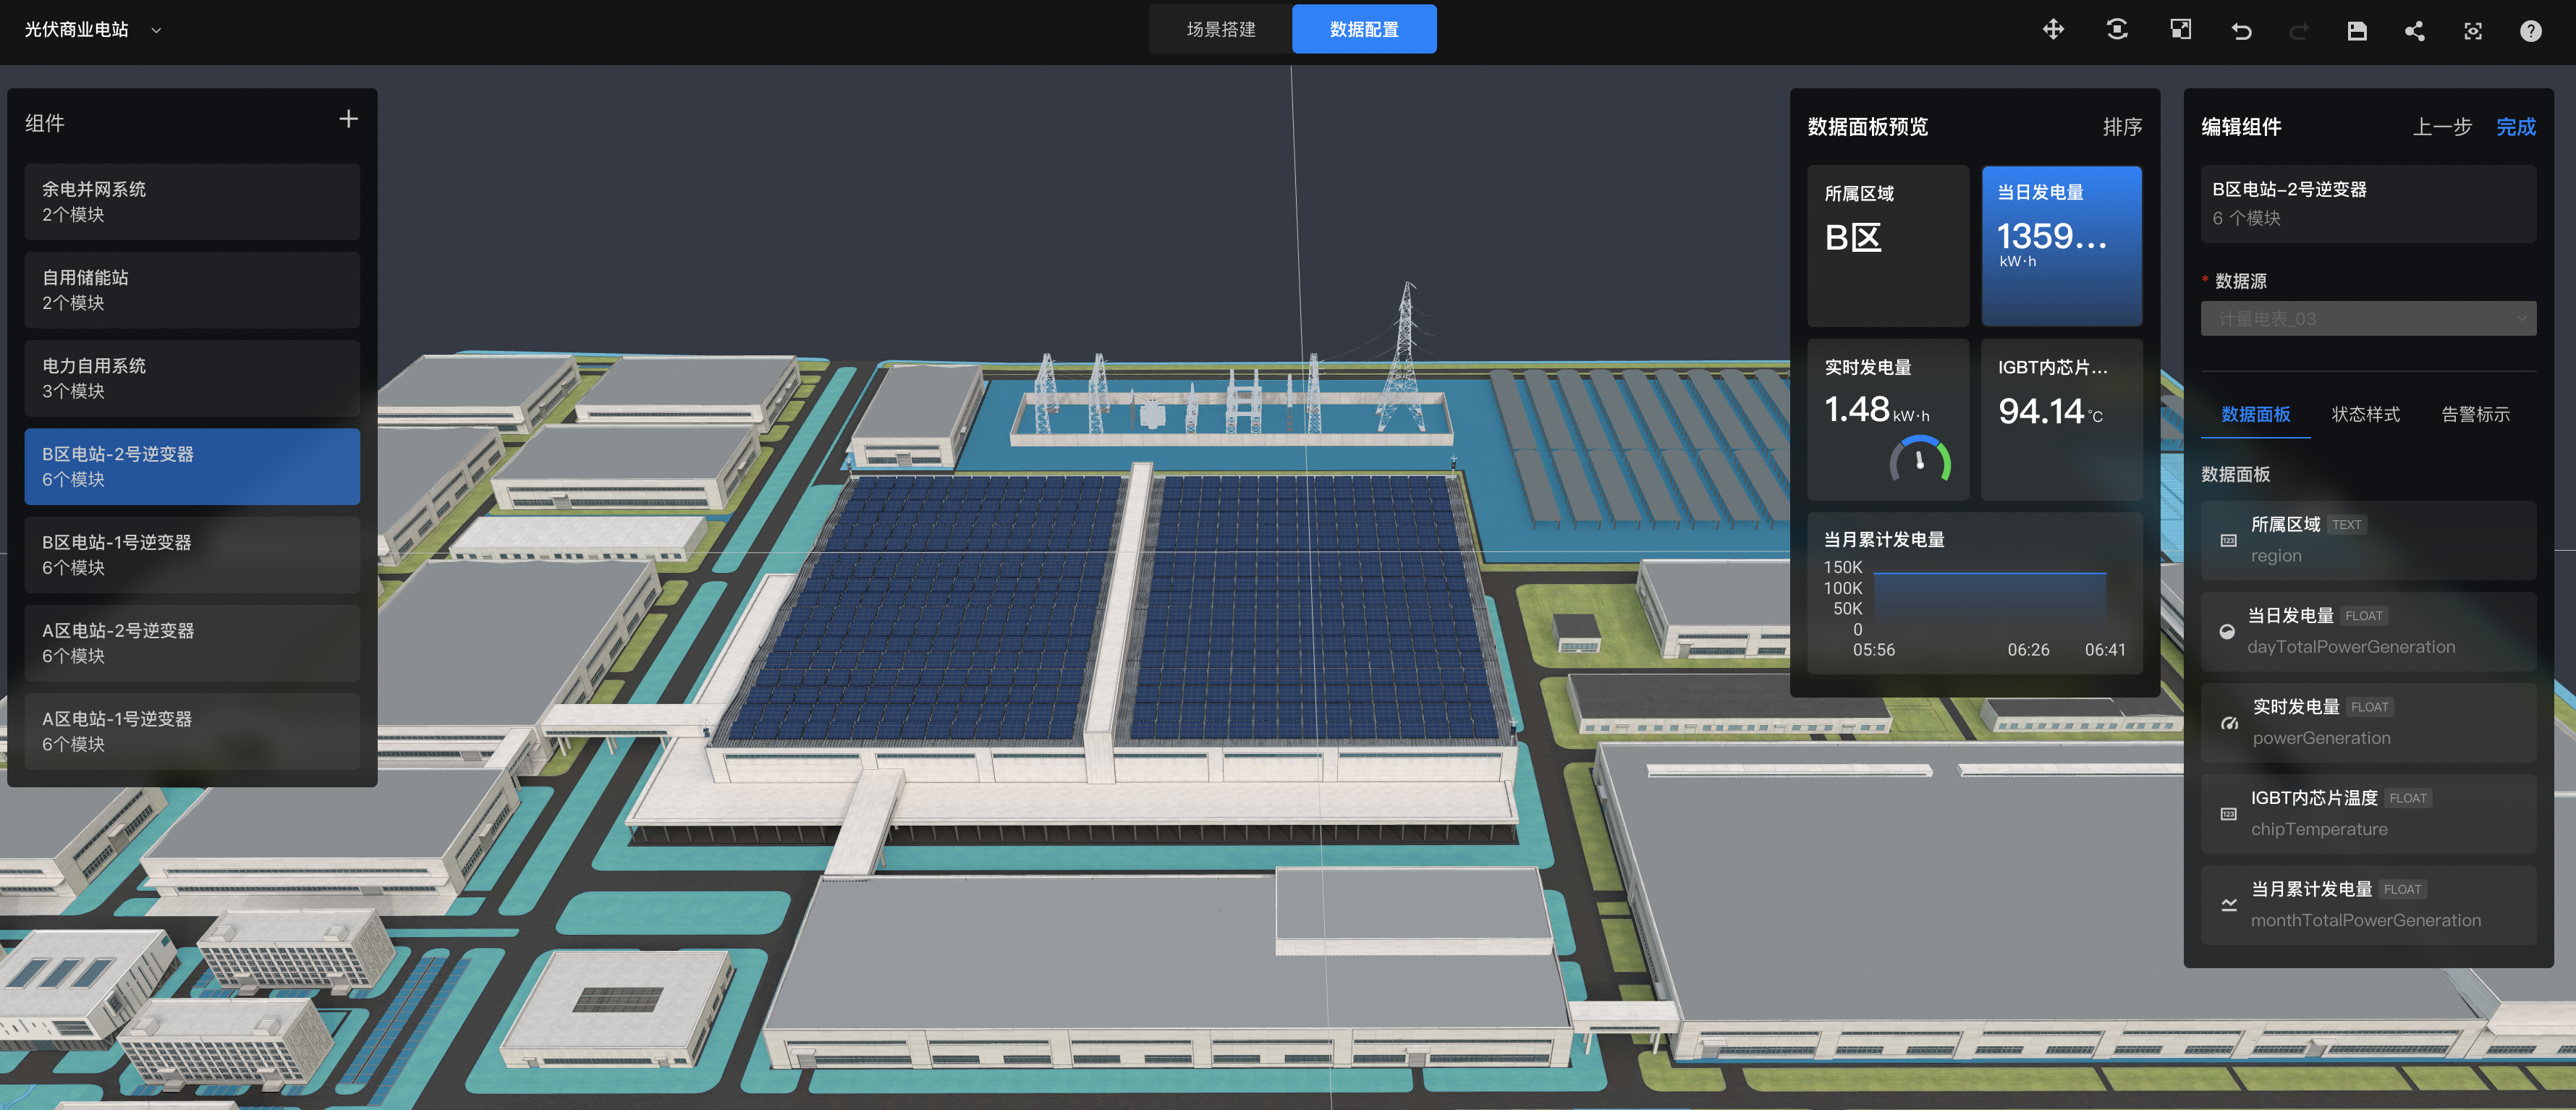The image size is (2576, 1110).
Task: Click the 06:41 time label on chart
Action: coord(2105,650)
